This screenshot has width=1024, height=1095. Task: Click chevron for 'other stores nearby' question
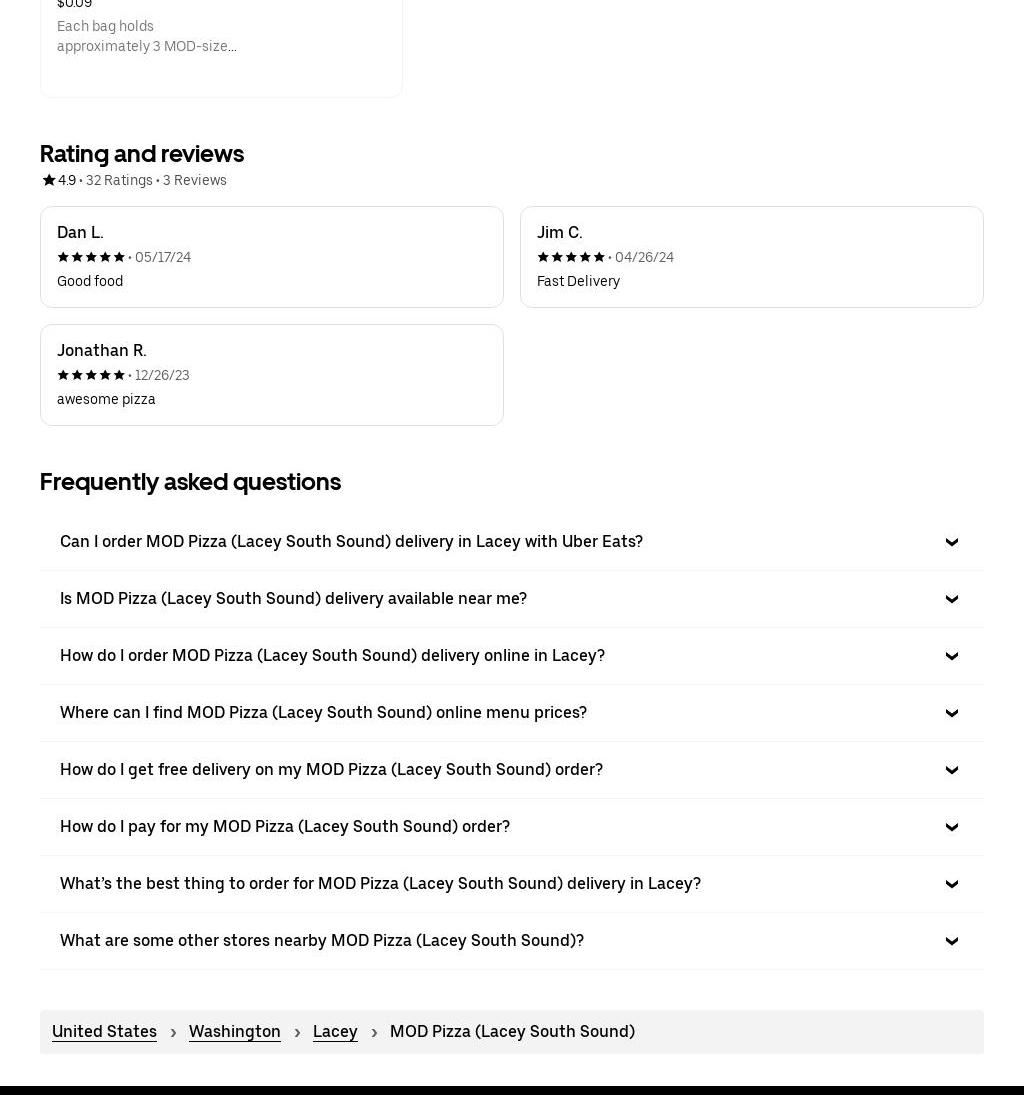(951, 941)
